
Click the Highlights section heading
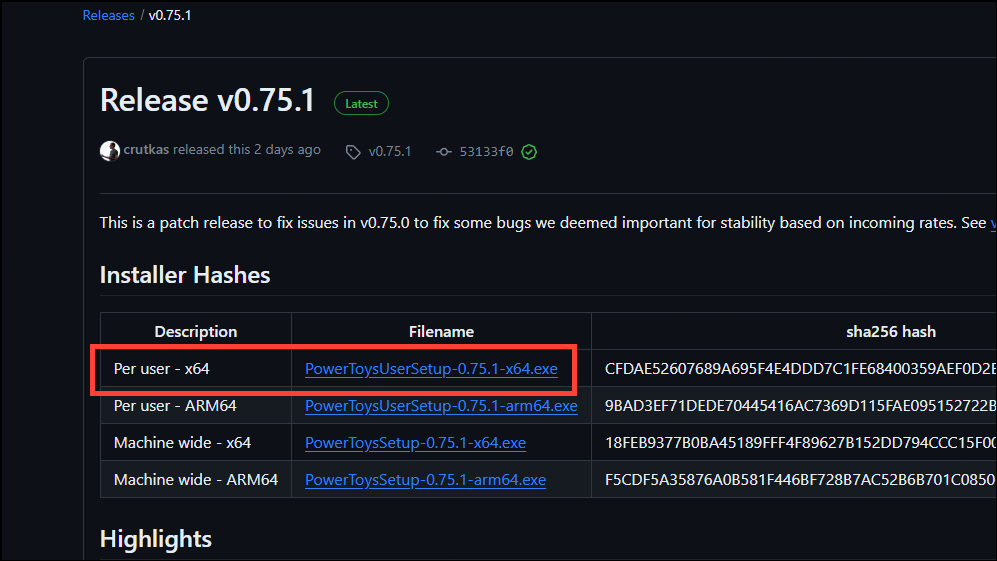tap(156, 539)
